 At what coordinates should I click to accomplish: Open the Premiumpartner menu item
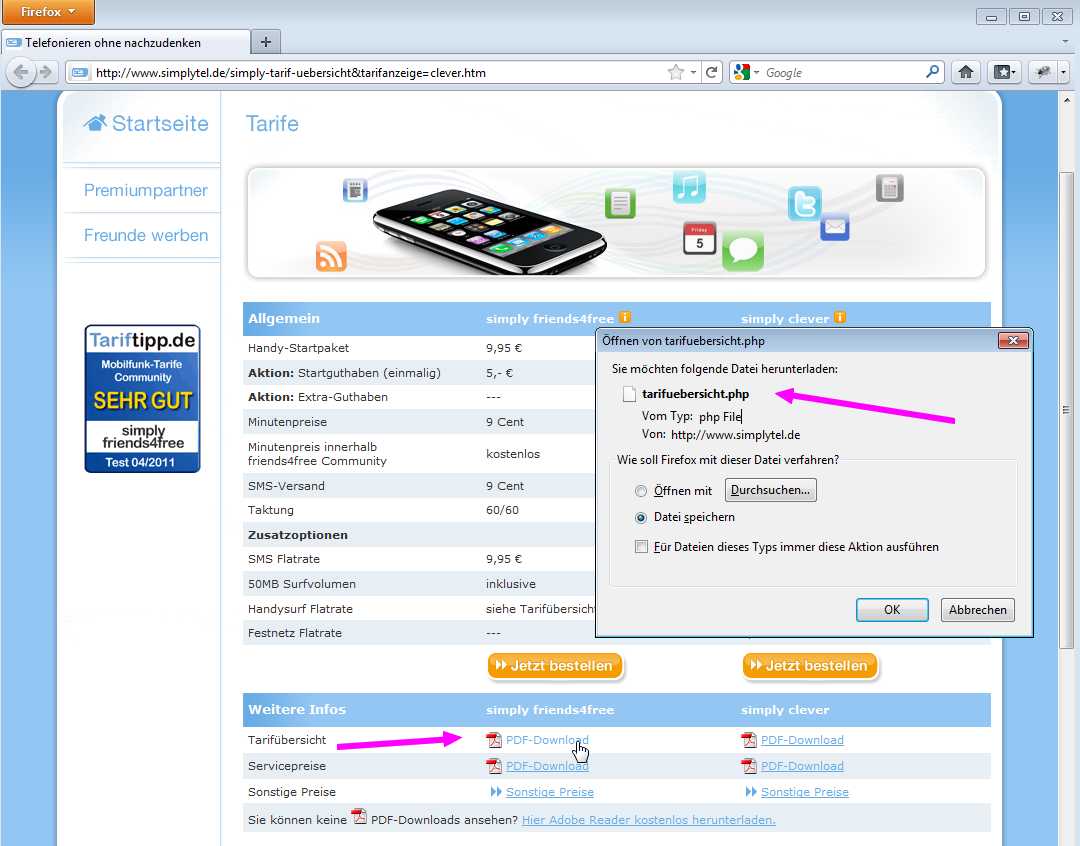(145, 190)
